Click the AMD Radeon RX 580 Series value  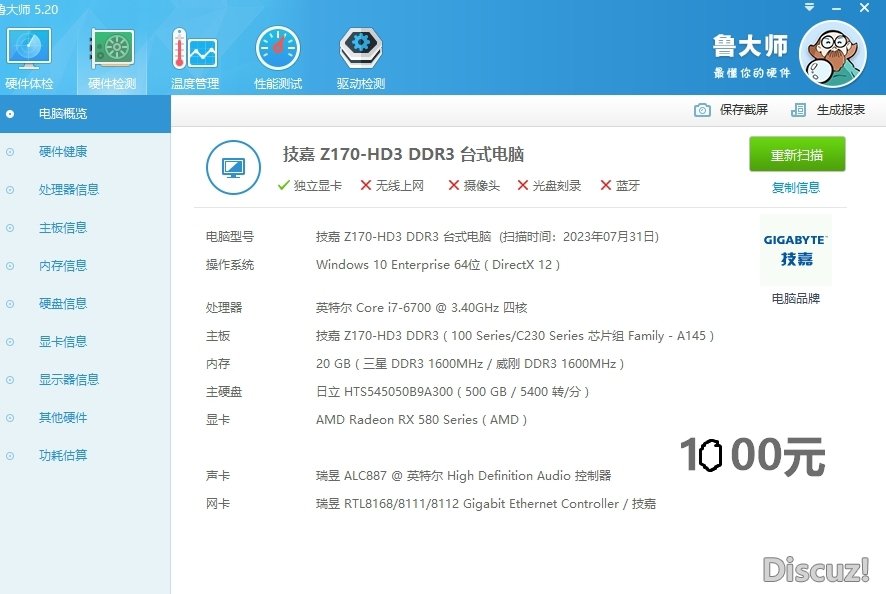coord(421,419)
